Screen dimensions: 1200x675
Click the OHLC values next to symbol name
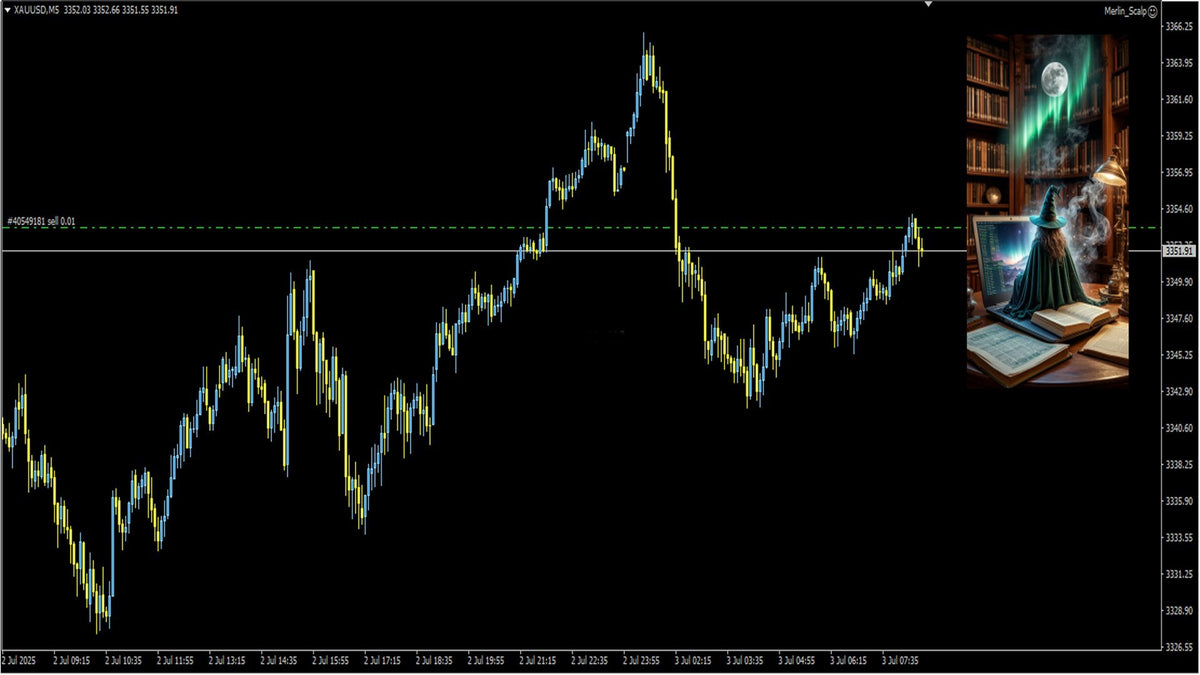121,10
